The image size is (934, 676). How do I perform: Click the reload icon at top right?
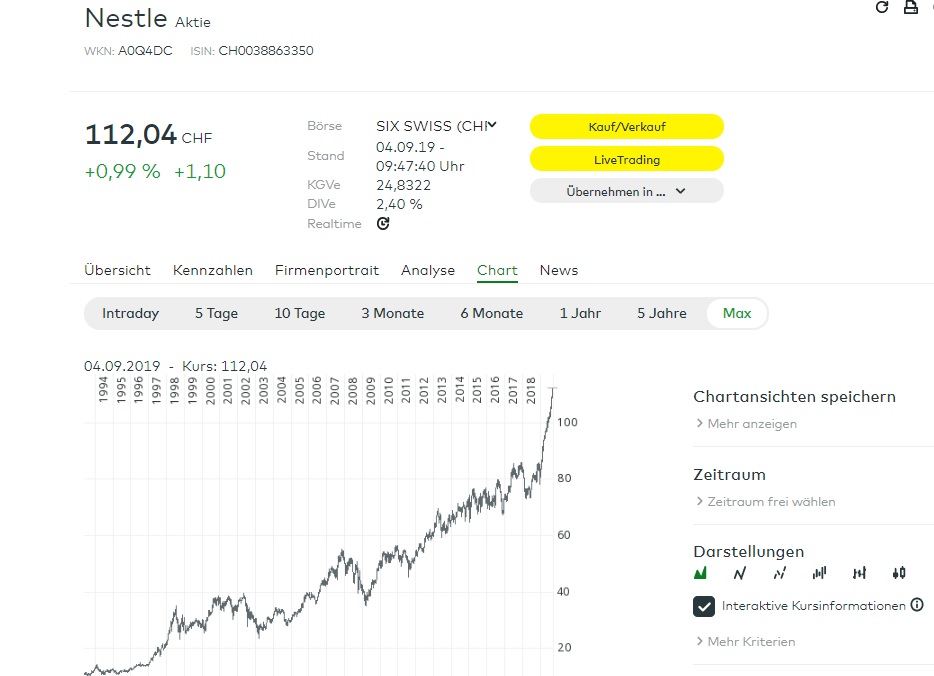pos(882,7)
